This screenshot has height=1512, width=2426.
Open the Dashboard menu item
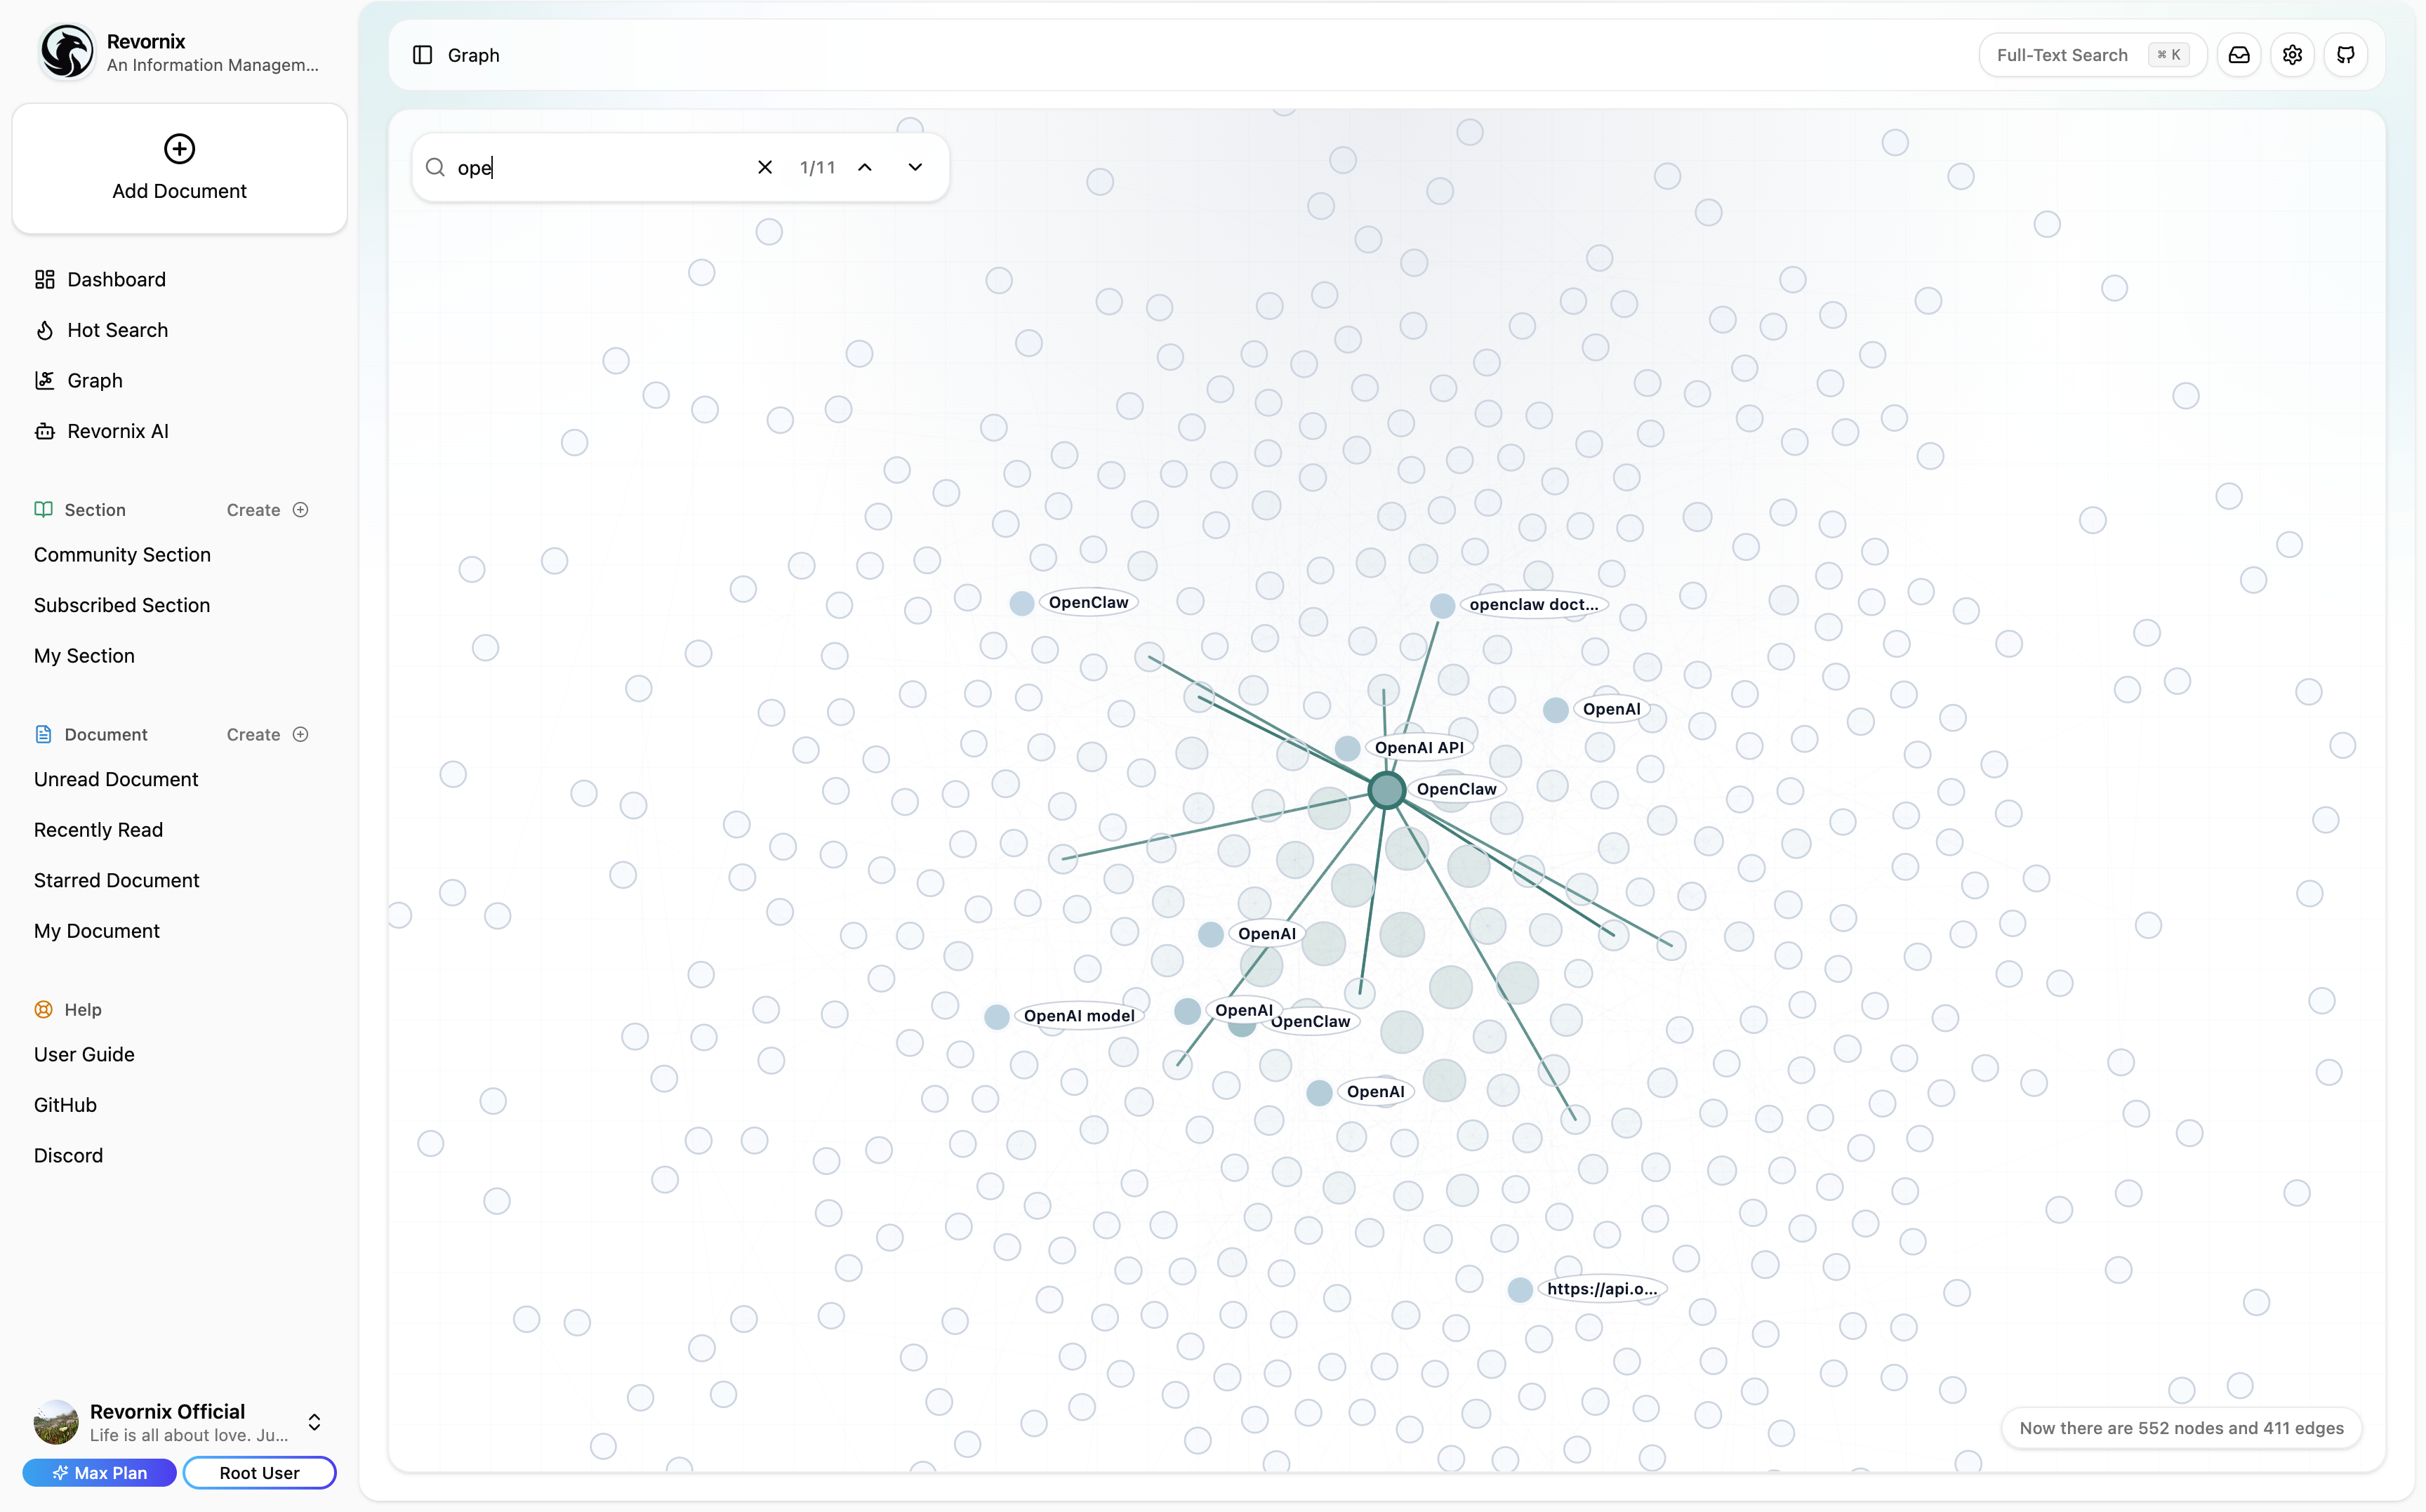coord(116,279)
